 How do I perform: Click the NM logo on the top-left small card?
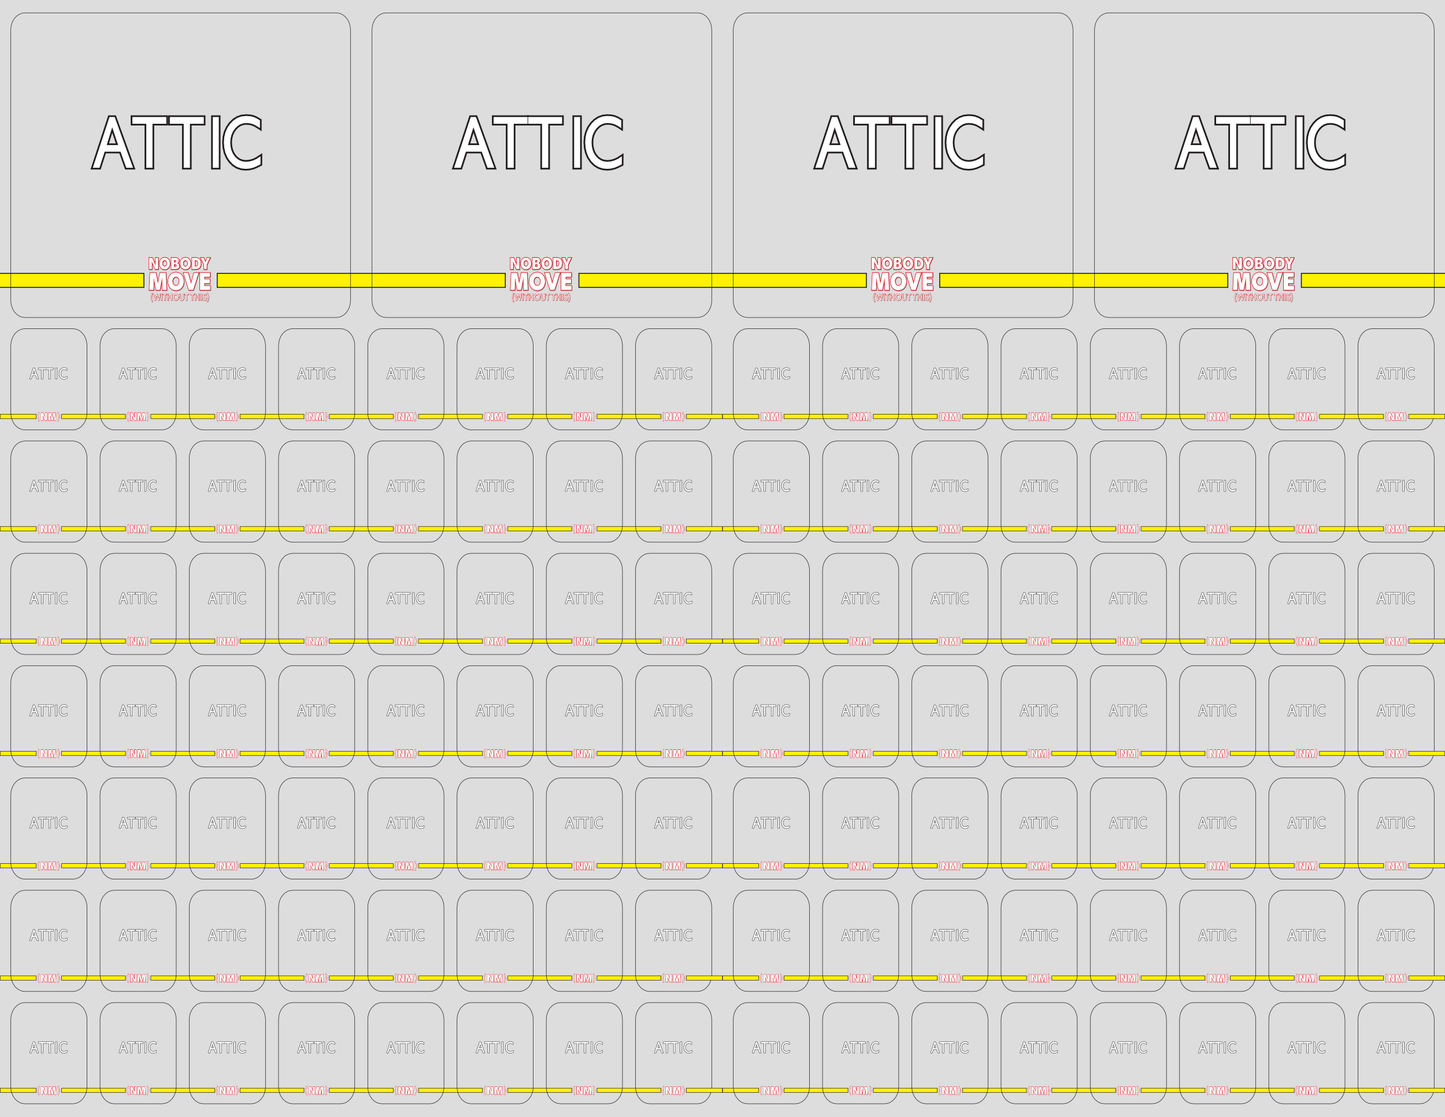49,417
